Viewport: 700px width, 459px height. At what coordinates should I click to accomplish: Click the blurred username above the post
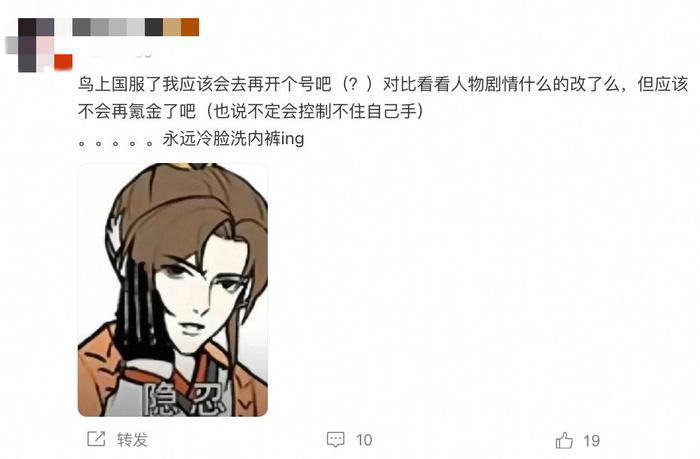(126, 27)
